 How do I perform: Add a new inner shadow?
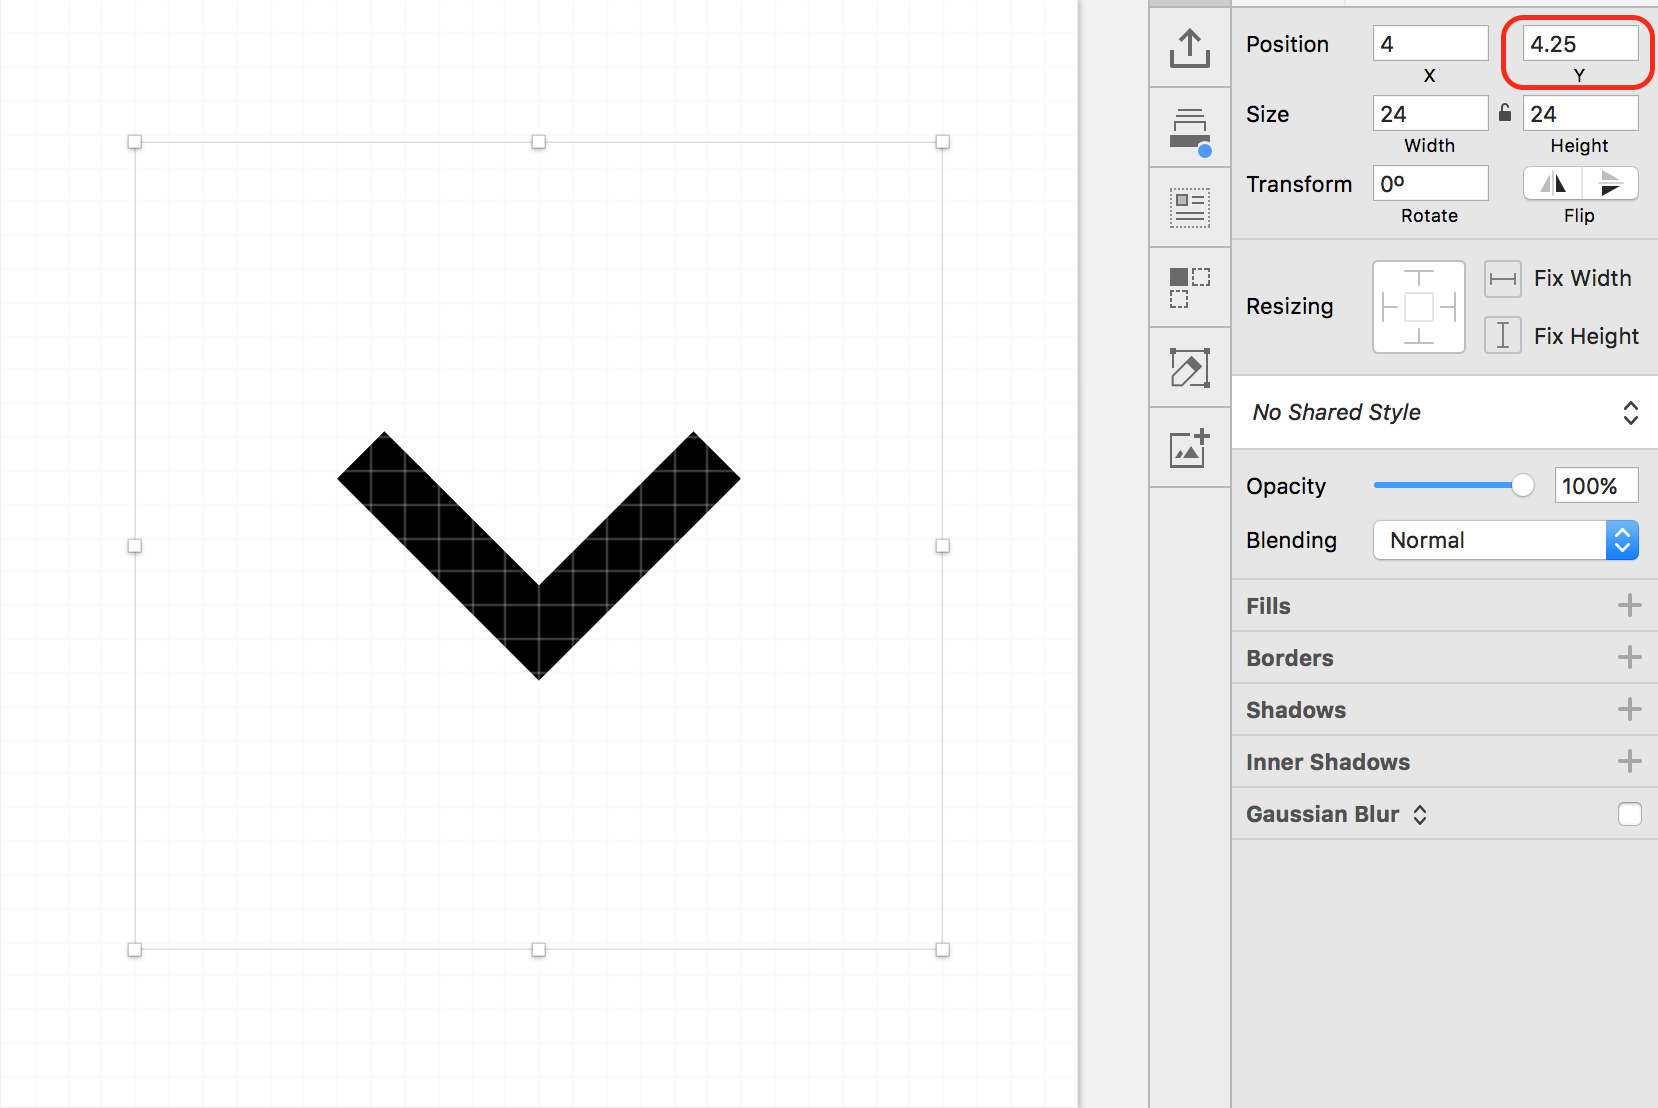(1629, 761)
